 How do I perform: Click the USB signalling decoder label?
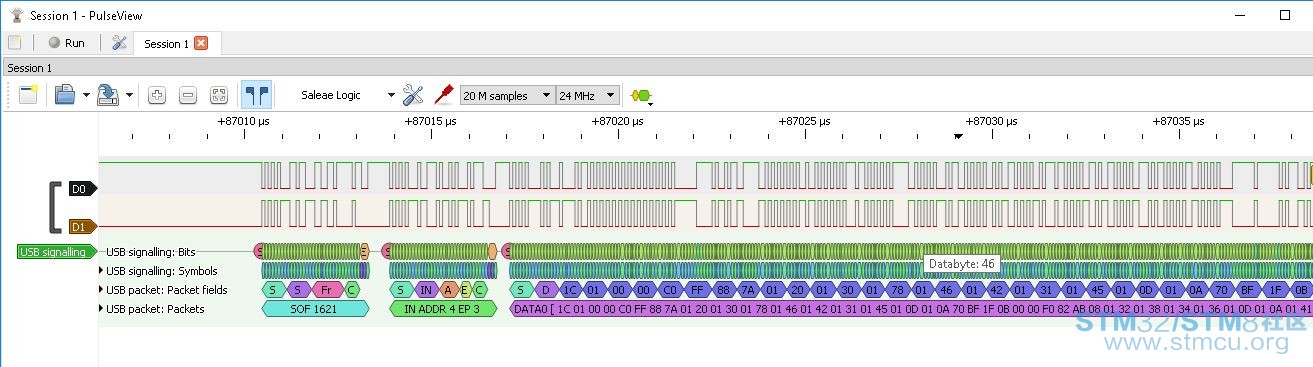tap(57, 252)
